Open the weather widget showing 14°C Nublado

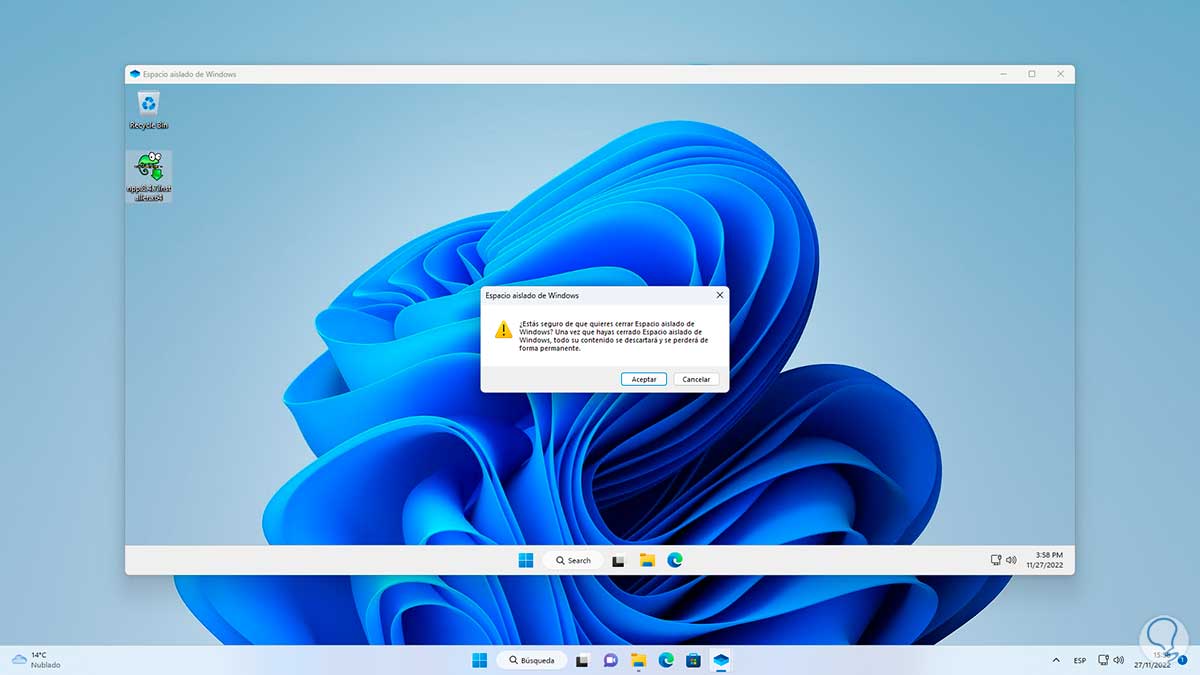[36, 660]
